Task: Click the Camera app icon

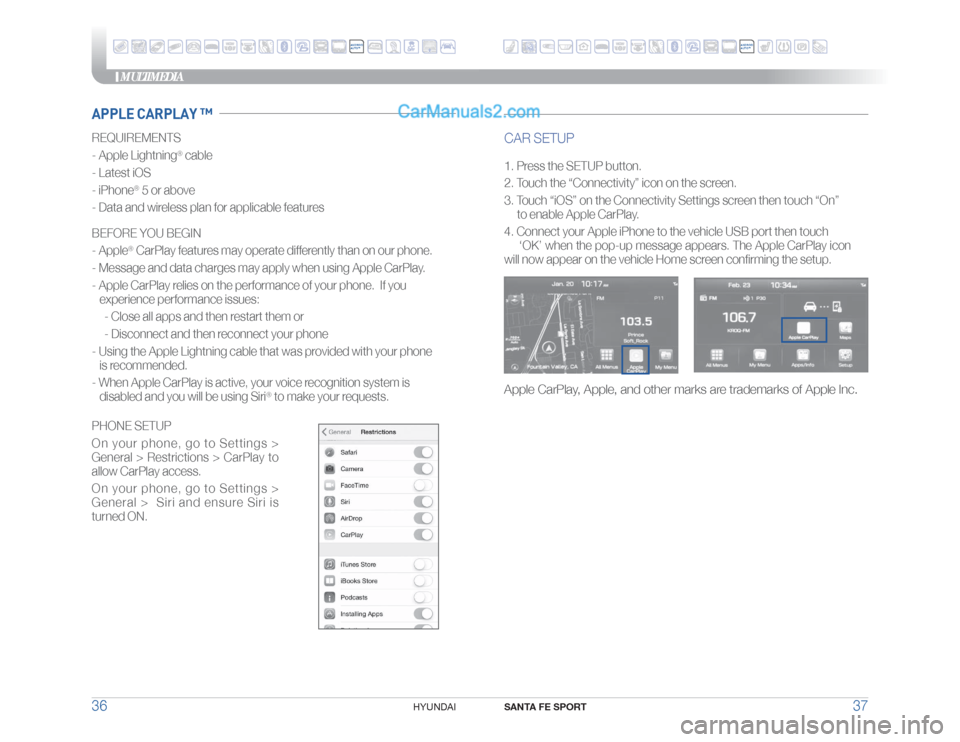Action: tap(329, 469)
